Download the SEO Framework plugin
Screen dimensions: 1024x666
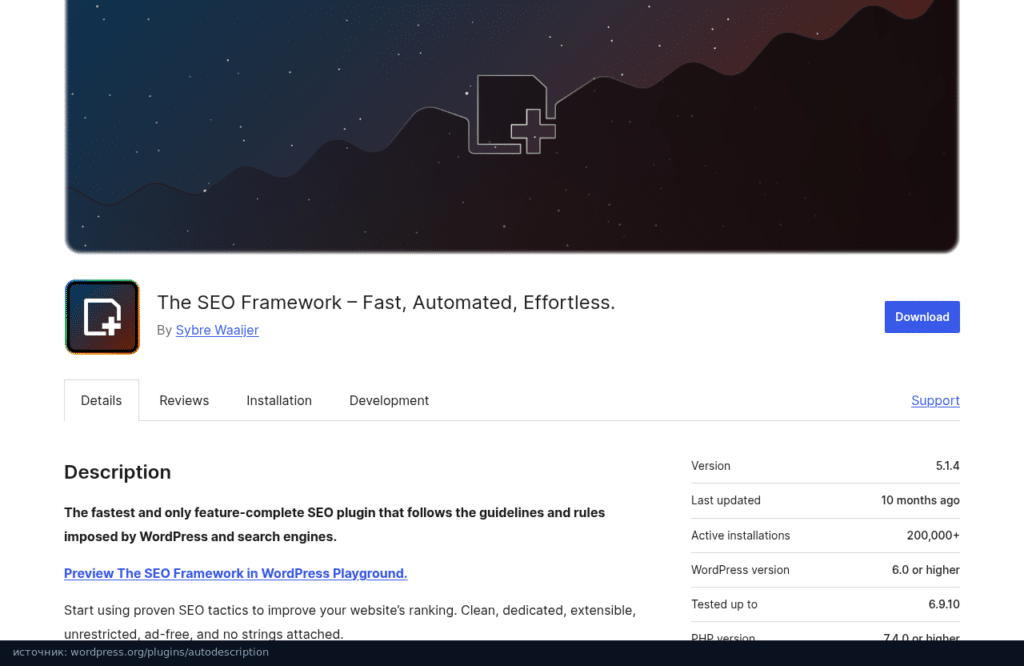pos(921,317)
